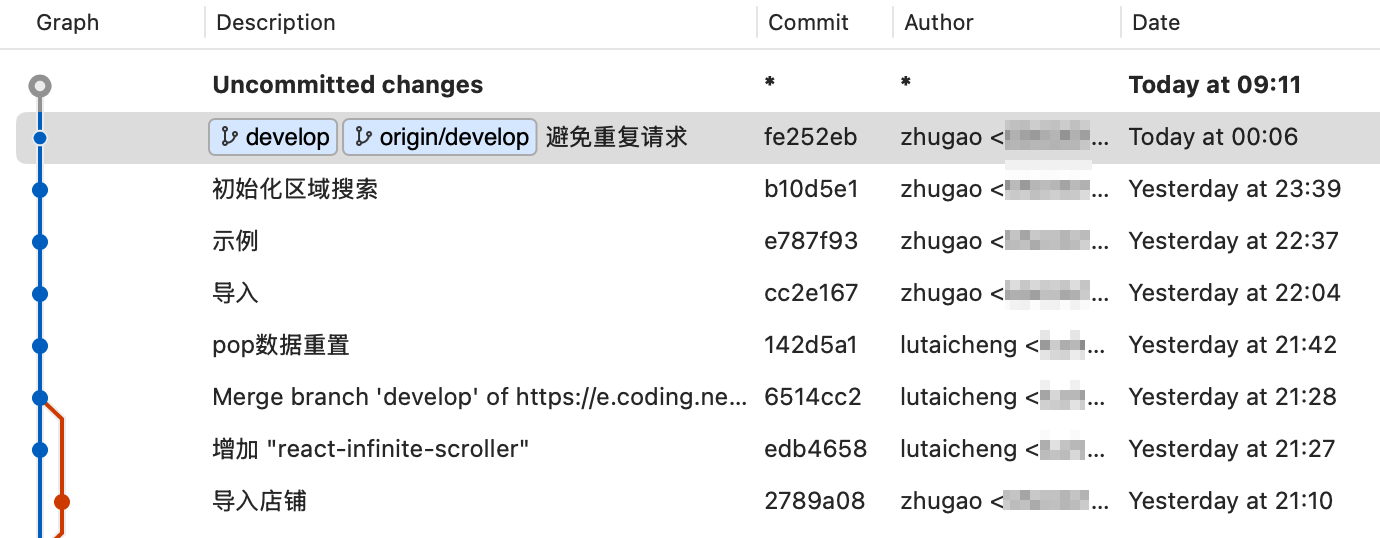
Task: Click graph node for pop数据重置 commit
Action: pos(40,345)
